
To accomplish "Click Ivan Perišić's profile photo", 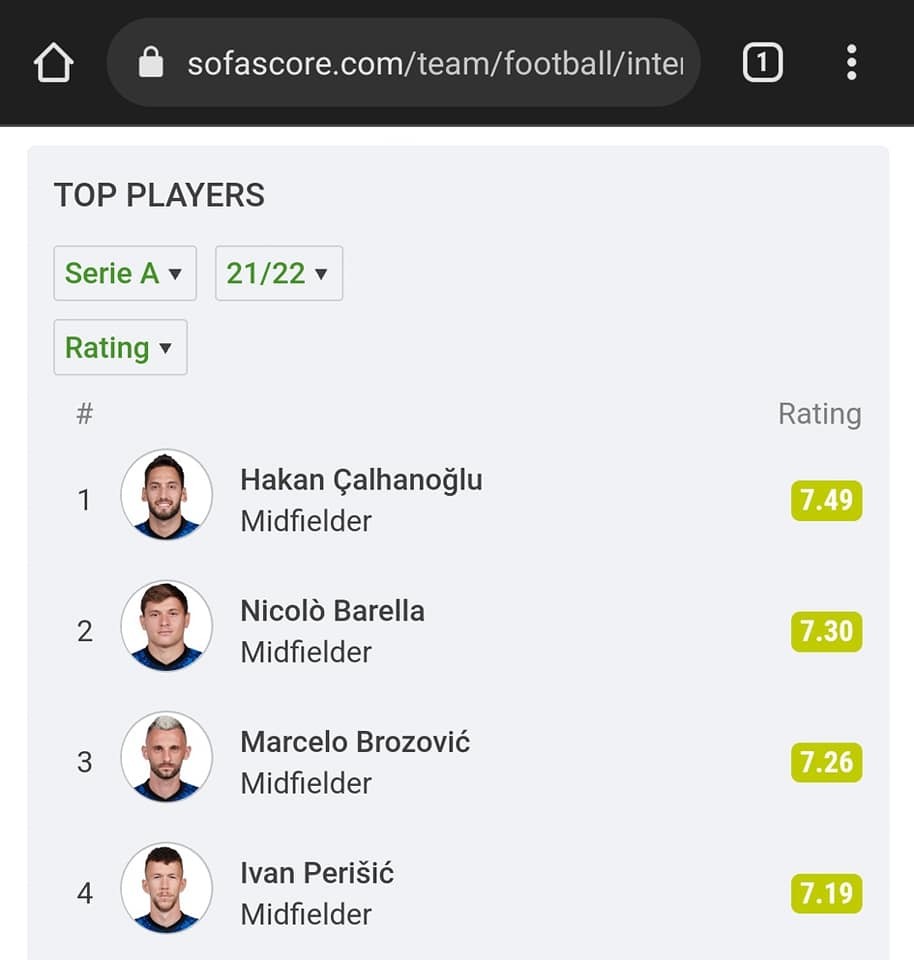I will coord(166,888).
